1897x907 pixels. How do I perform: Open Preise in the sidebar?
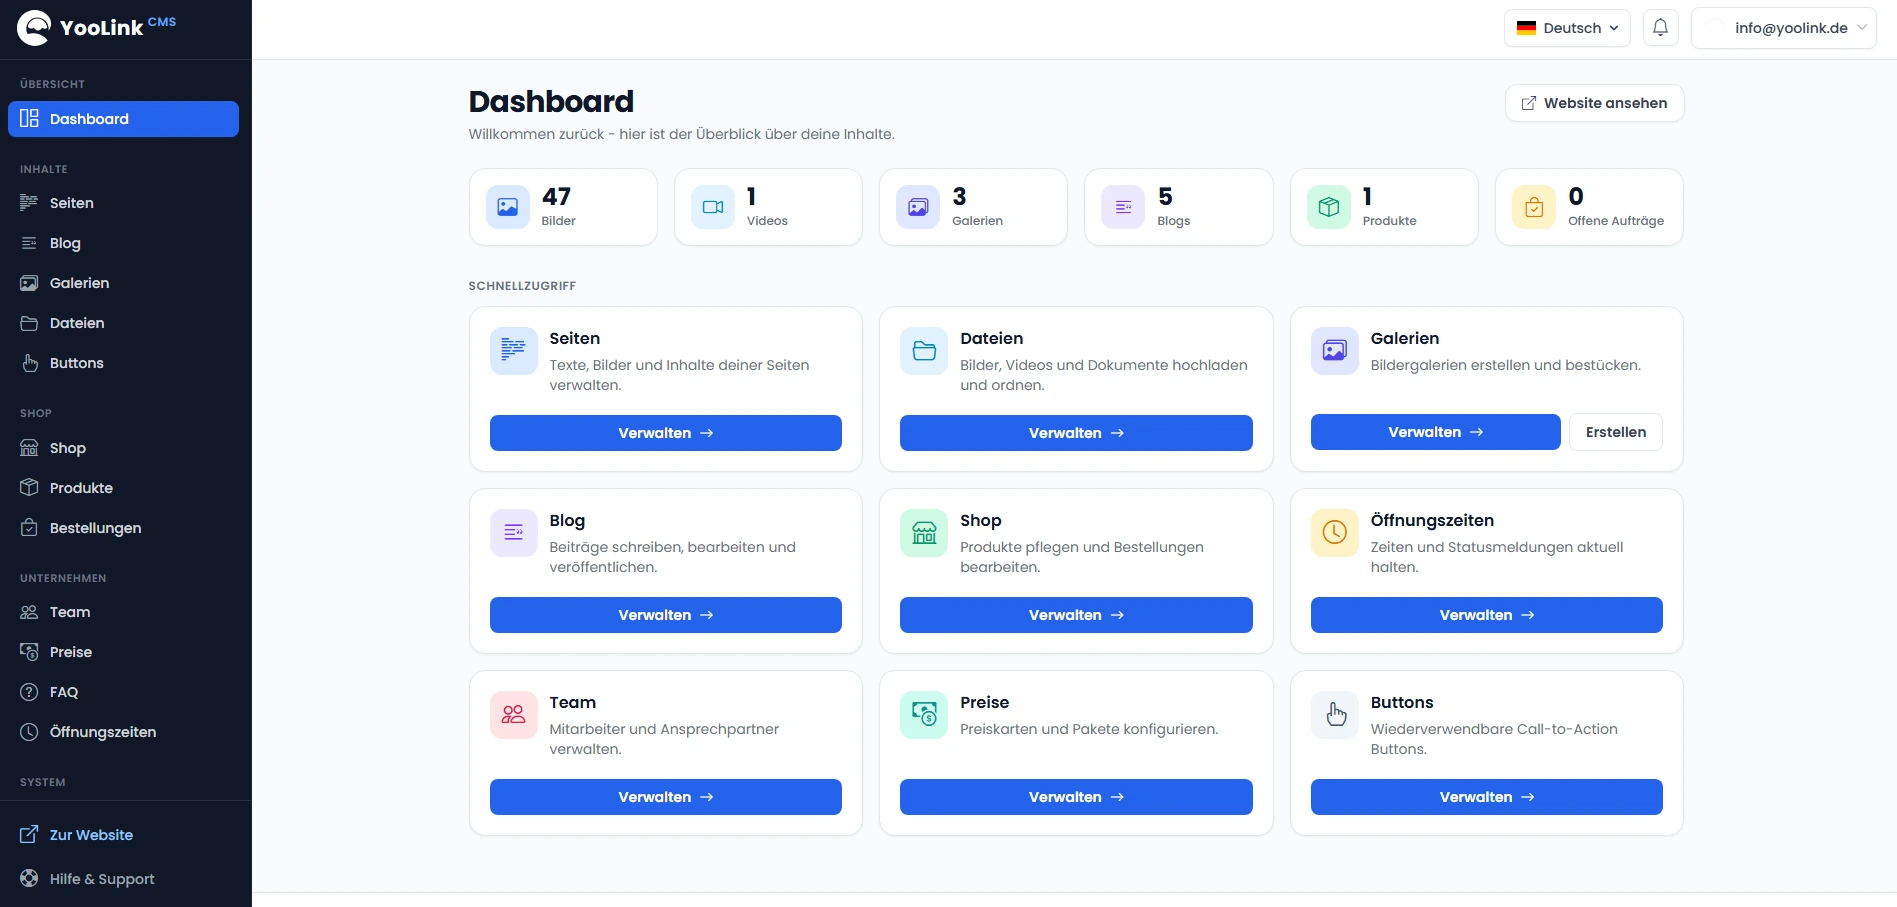pyautogui.click(x=123, y=652)
